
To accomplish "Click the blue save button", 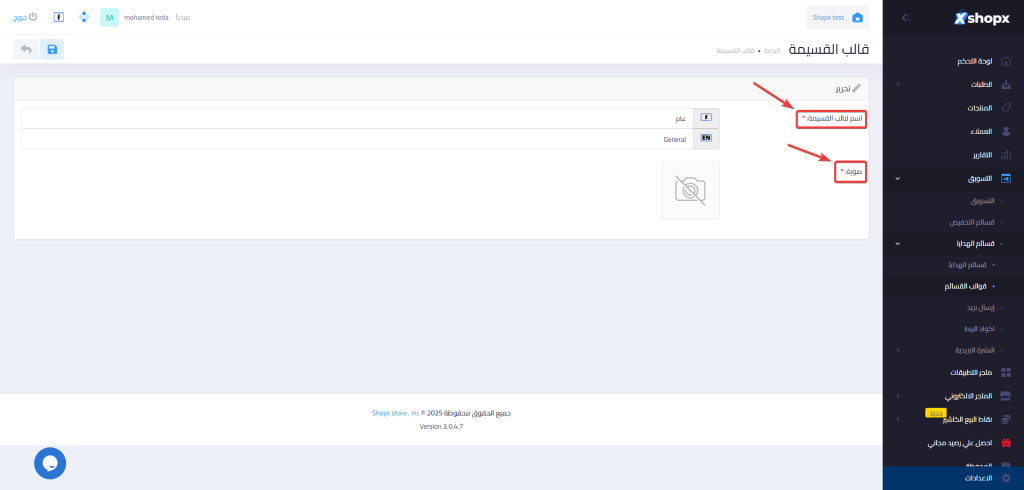I will tap(52, 49).
